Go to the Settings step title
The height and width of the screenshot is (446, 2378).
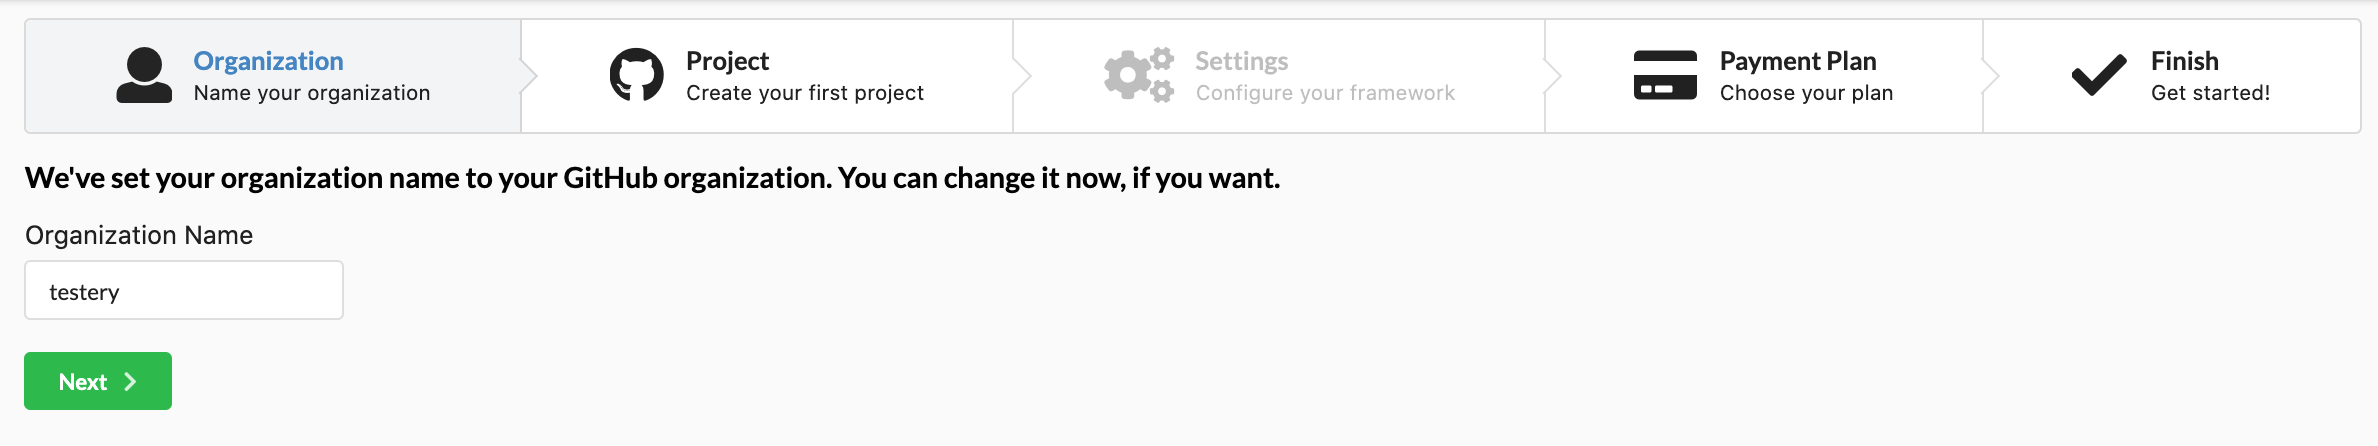(x=1241, y=61)
